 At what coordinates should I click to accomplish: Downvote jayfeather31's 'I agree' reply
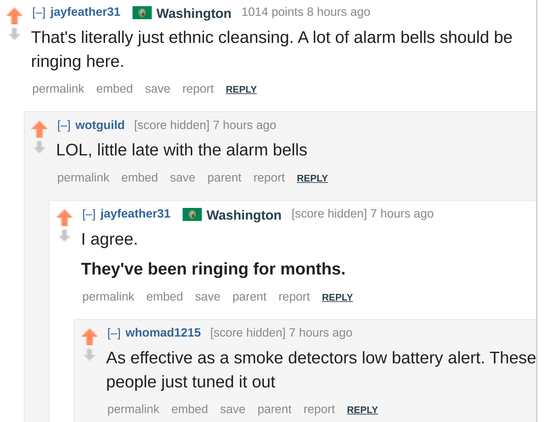pyautogui.click(x=64, y=236)
